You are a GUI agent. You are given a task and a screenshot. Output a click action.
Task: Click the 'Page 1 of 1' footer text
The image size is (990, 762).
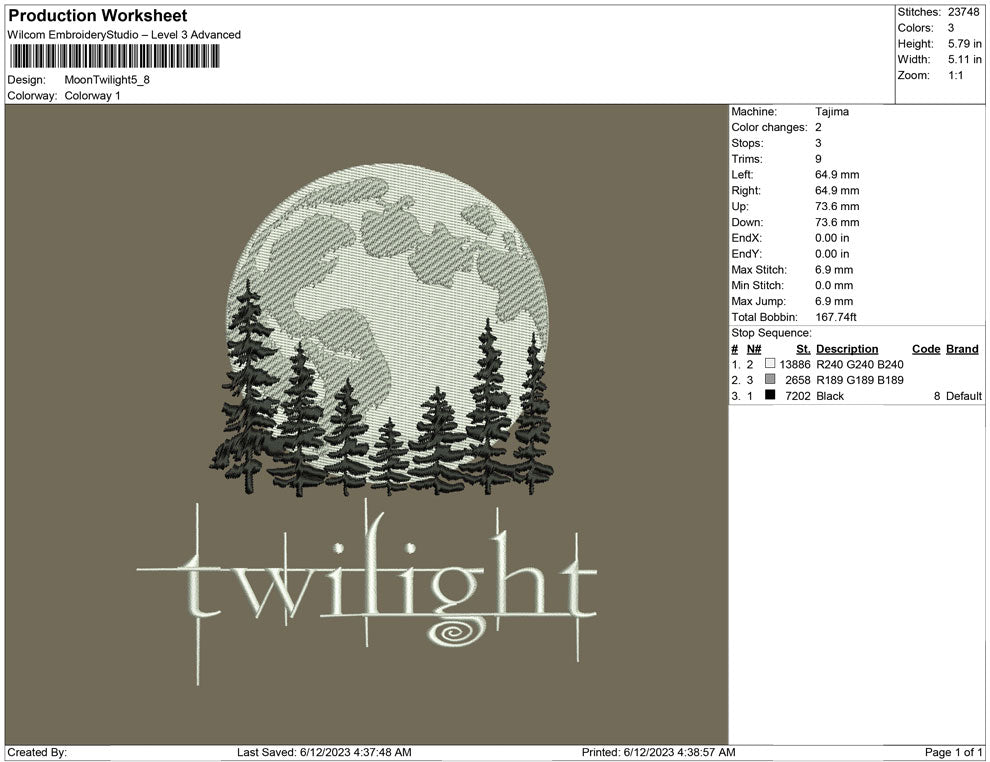[953, 752]
